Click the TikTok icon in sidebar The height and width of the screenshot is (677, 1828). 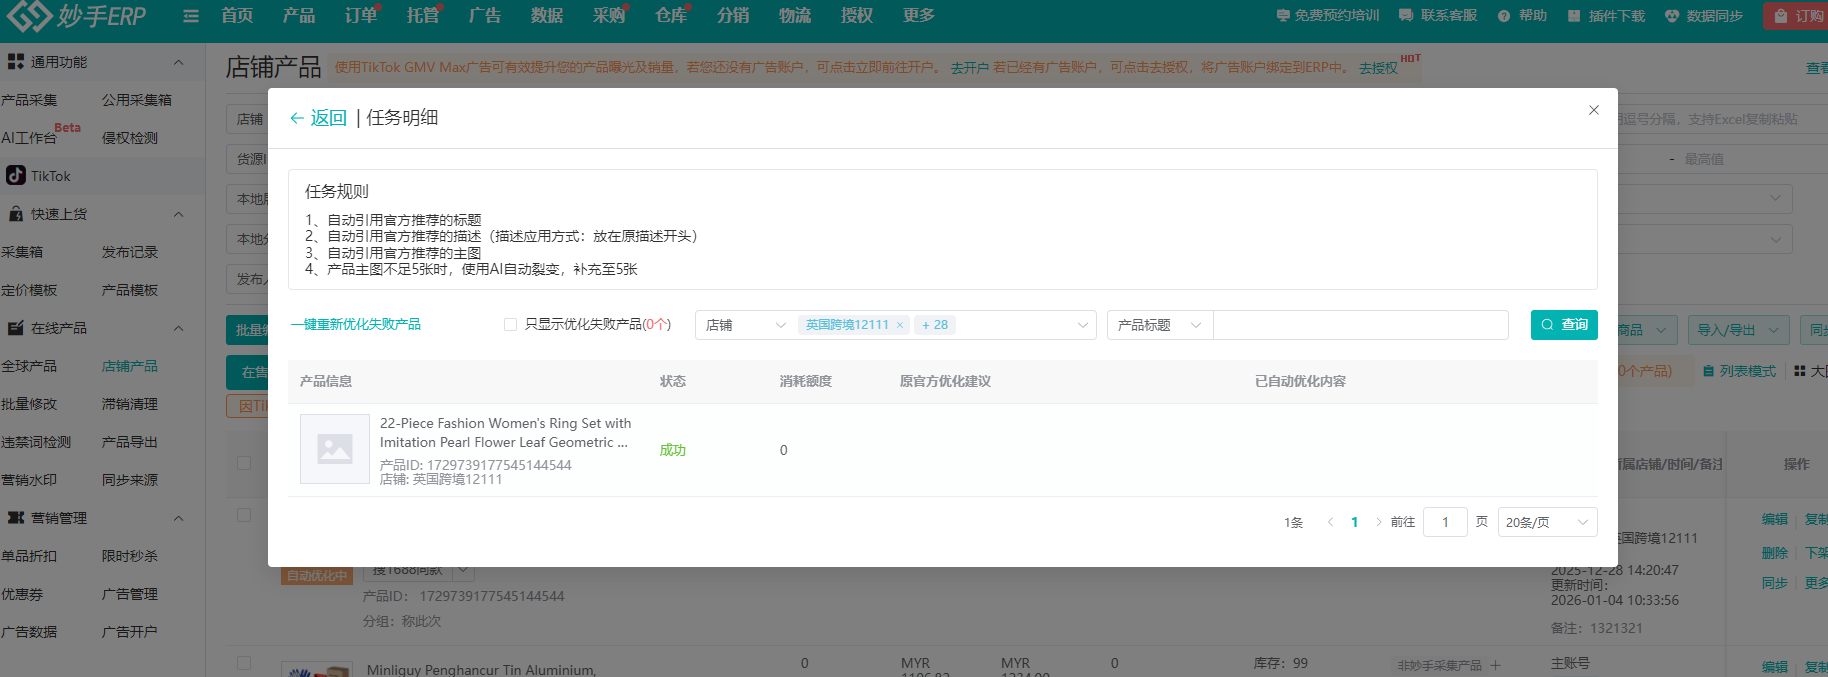pos(16,176)
